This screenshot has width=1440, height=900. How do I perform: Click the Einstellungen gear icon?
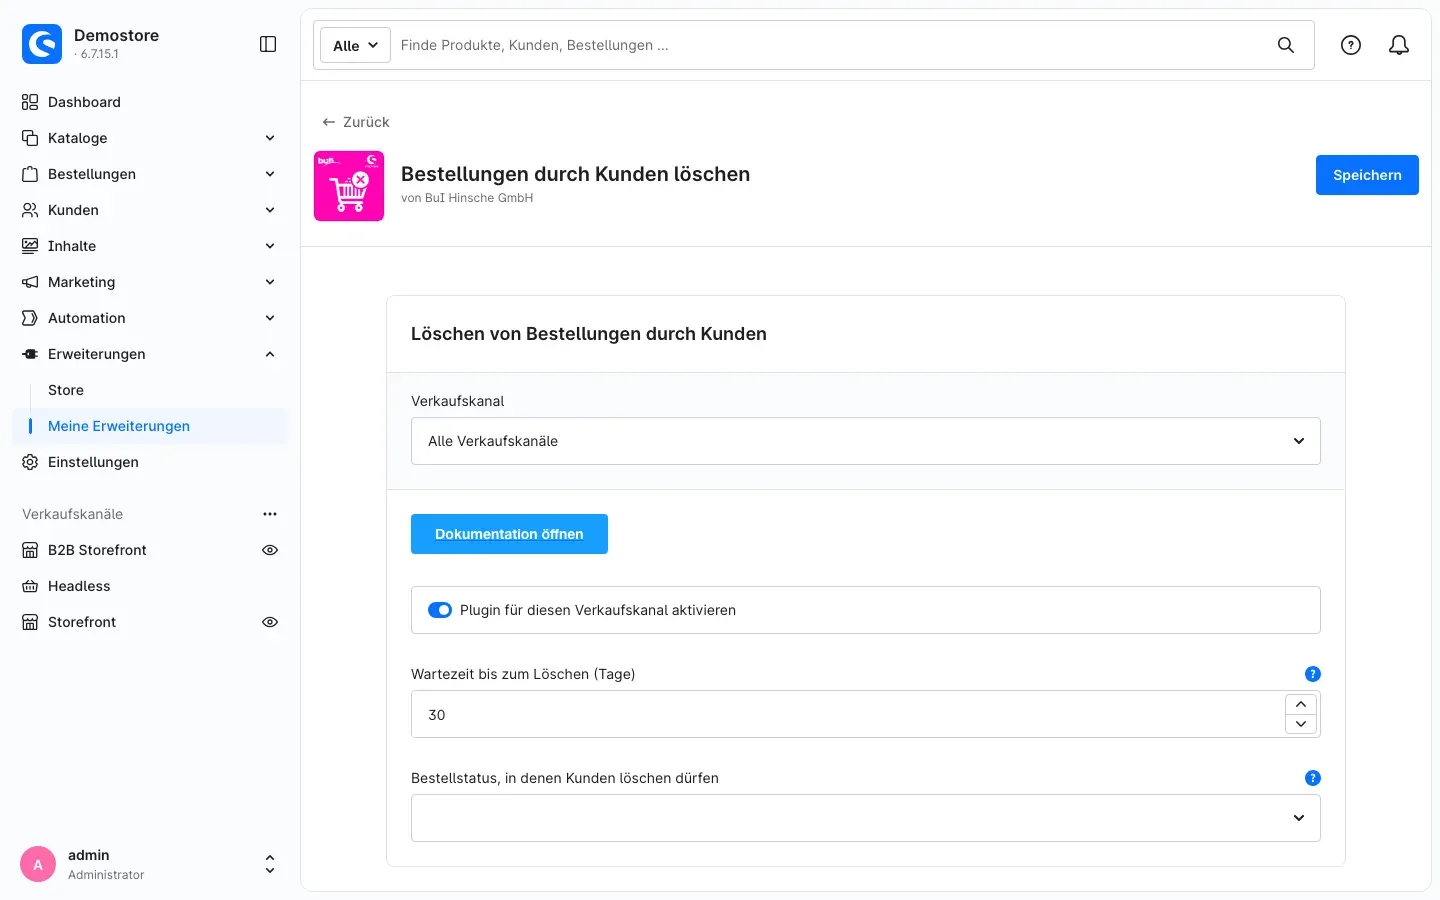30,462
